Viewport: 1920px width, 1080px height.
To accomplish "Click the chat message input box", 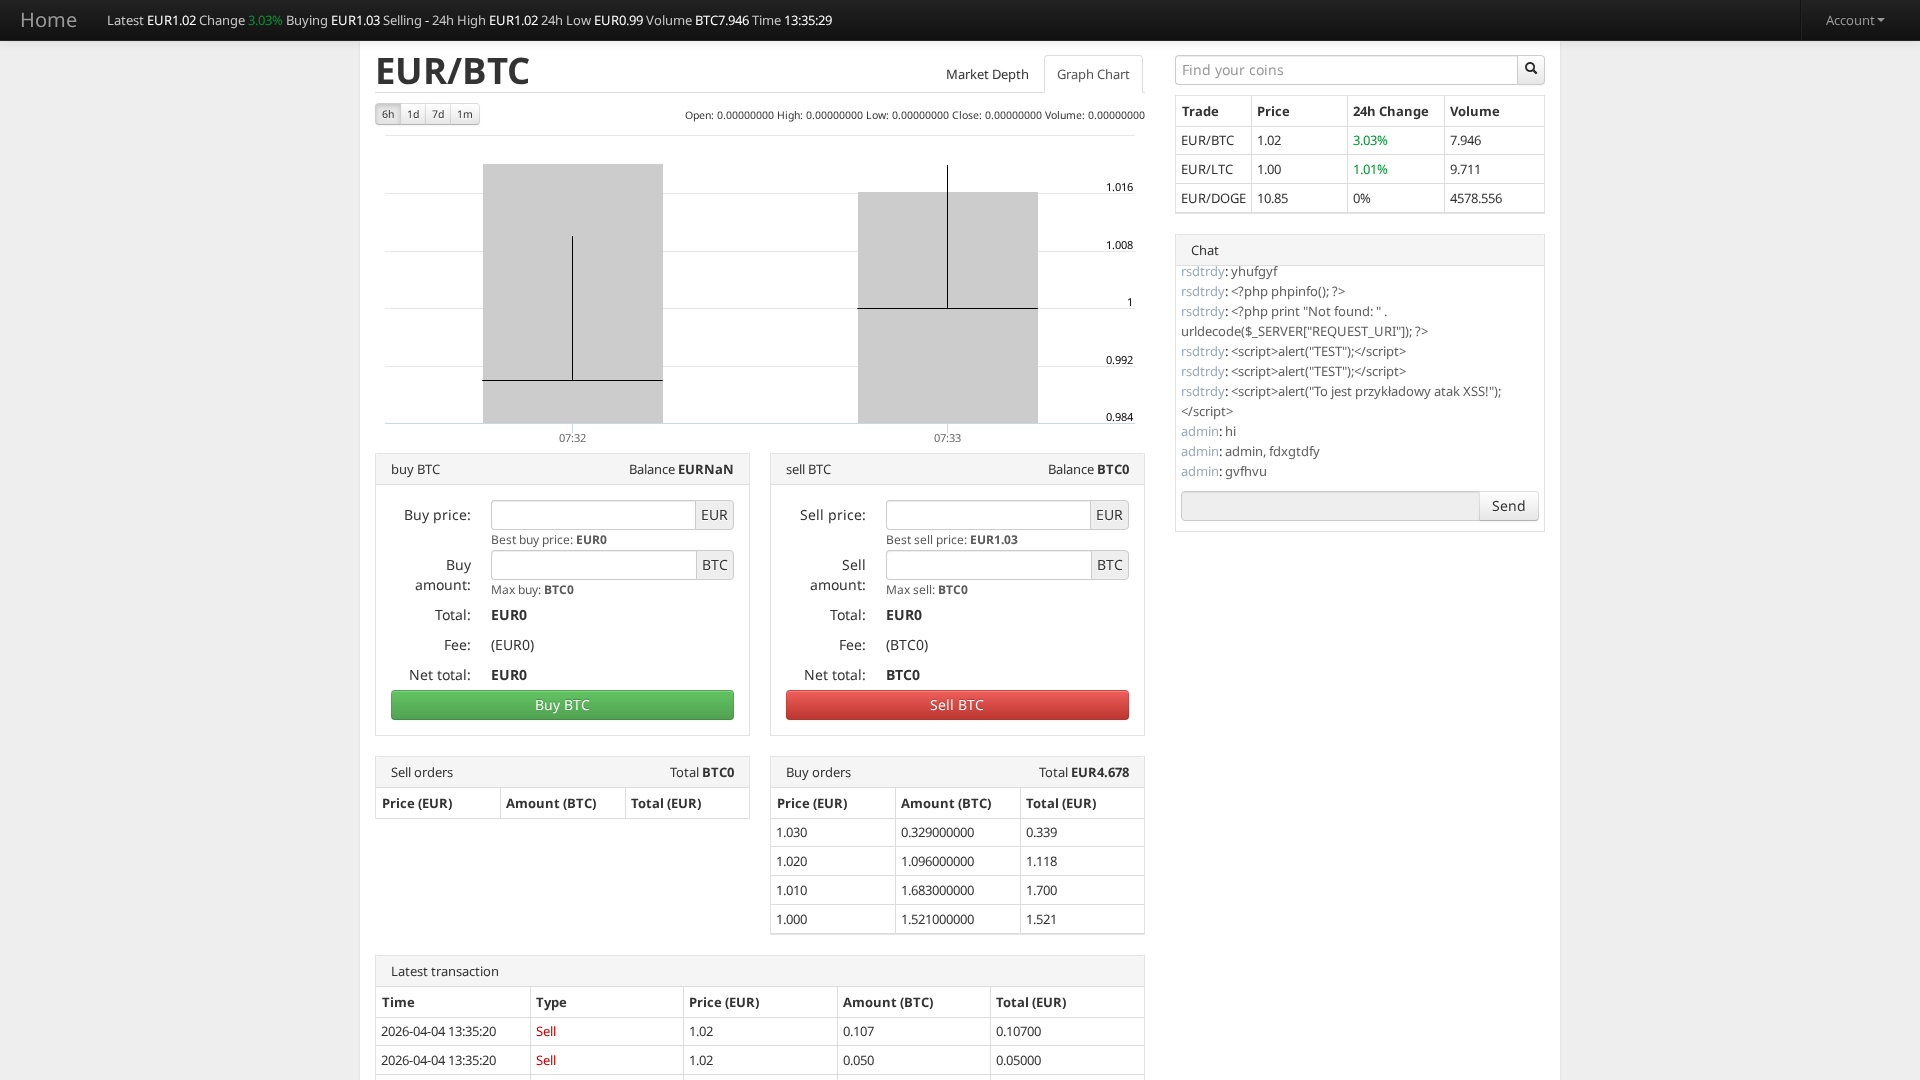I will tap(1329, 506).
